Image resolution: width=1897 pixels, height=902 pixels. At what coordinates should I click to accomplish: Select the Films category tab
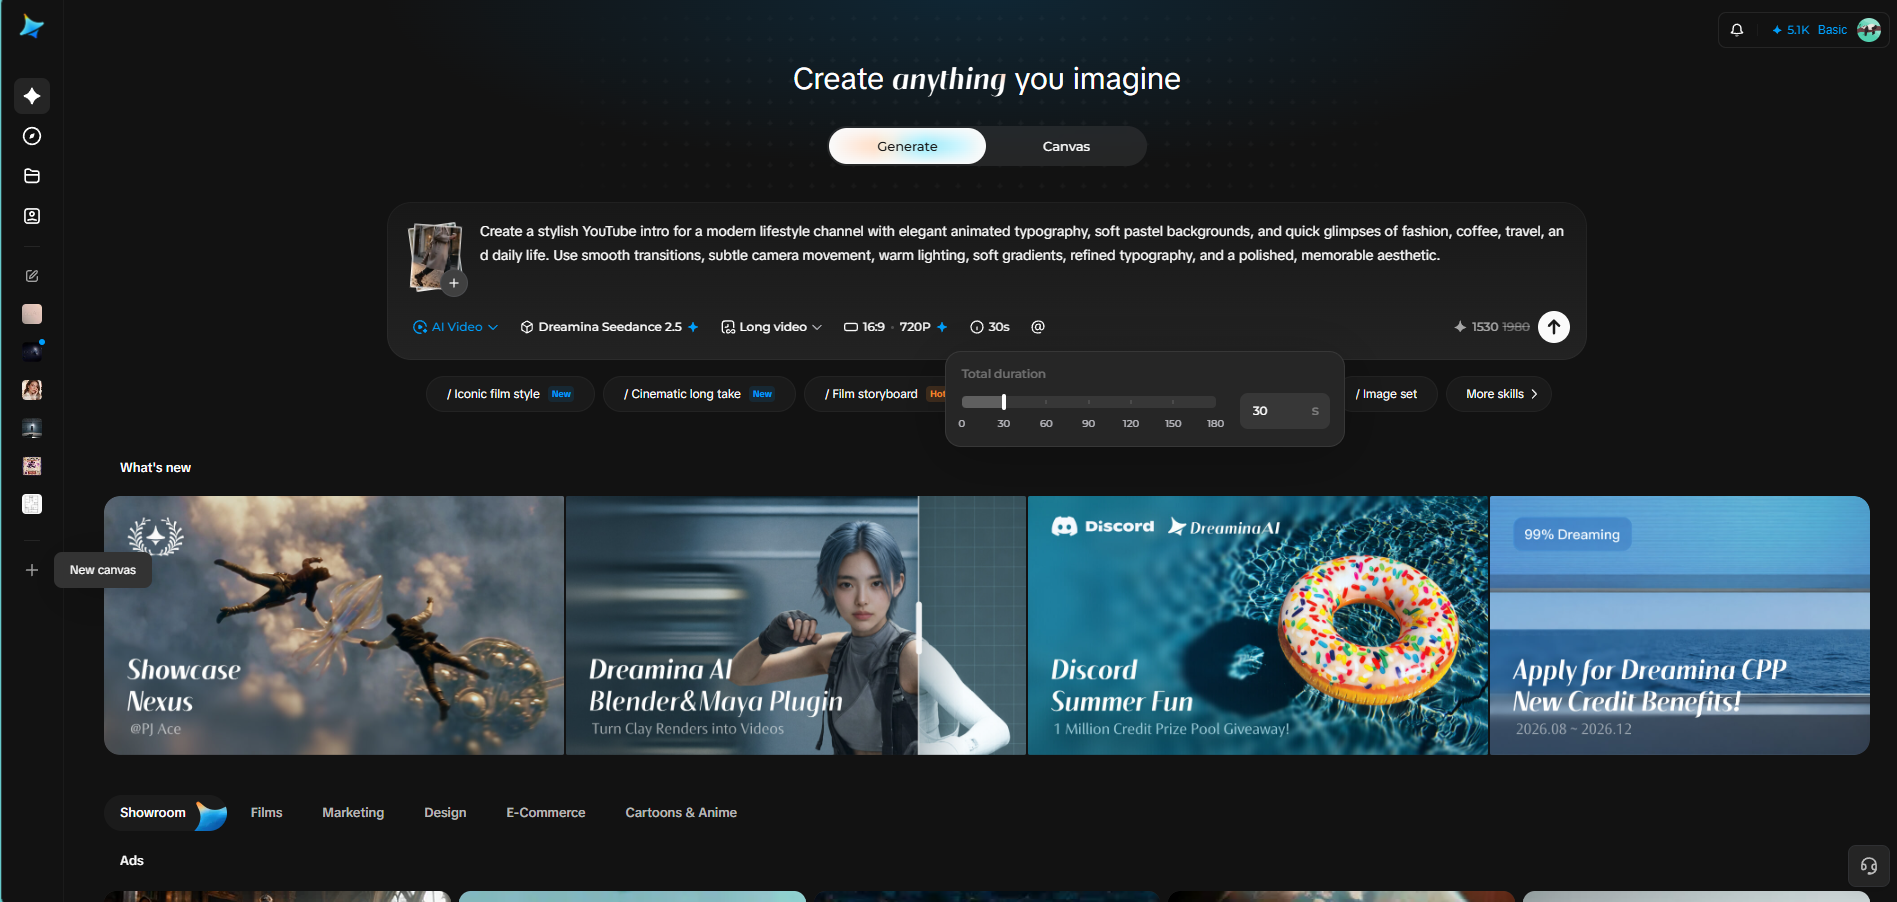pos(266,813)
